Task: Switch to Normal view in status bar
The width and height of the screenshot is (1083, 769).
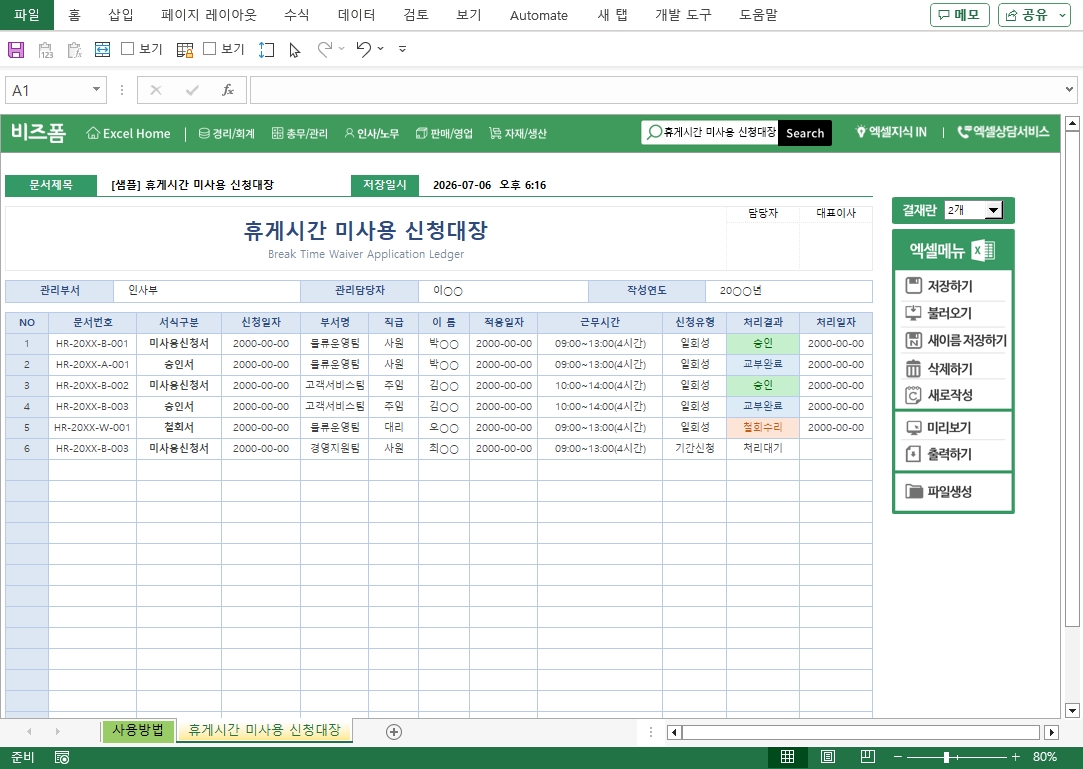Action: (787, 757)
